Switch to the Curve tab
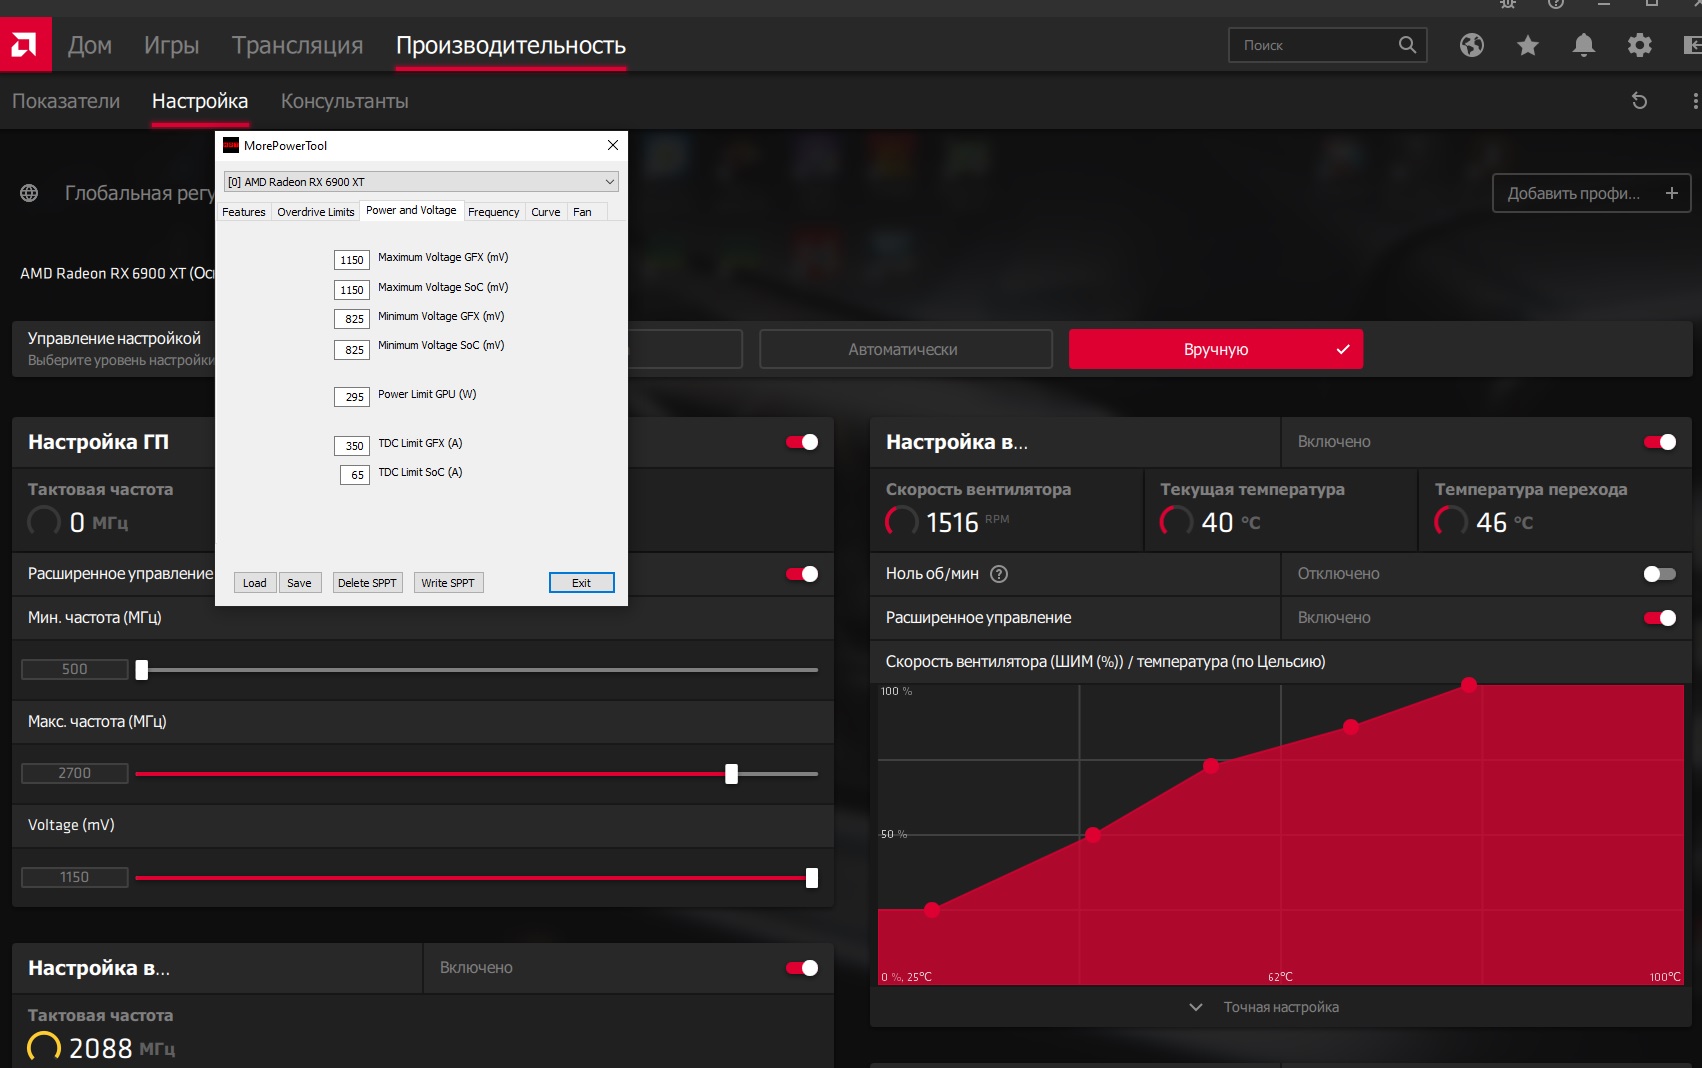The image size is (1702, 1068). 546,212
